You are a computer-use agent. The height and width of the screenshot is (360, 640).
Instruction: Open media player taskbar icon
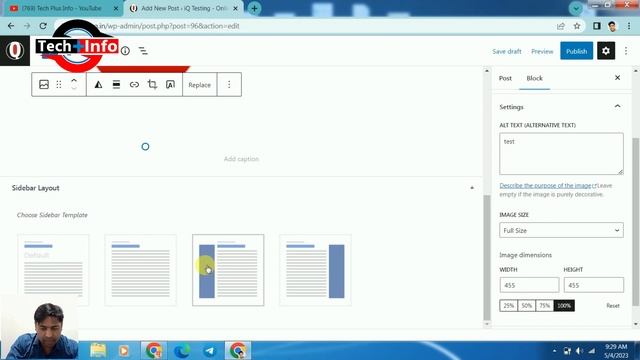[124, 350]
